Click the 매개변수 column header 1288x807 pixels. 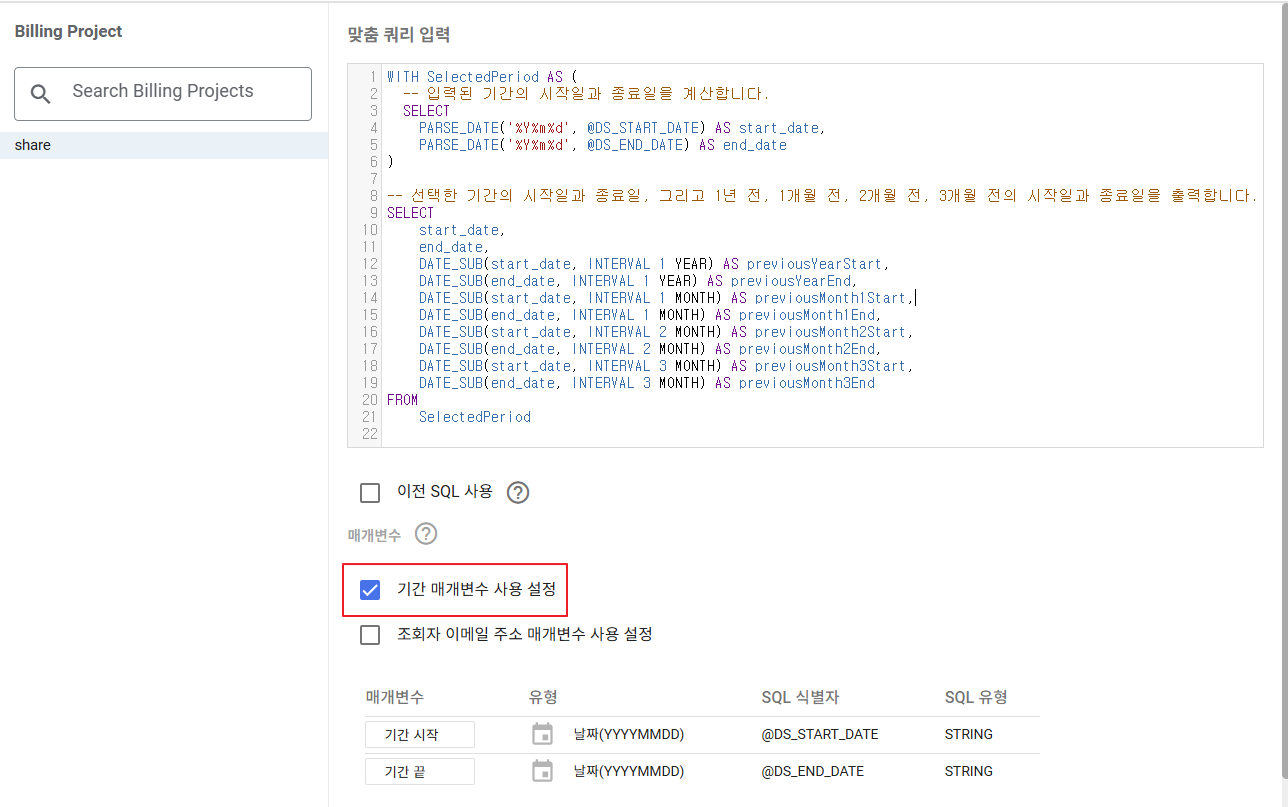pos(394,697)
